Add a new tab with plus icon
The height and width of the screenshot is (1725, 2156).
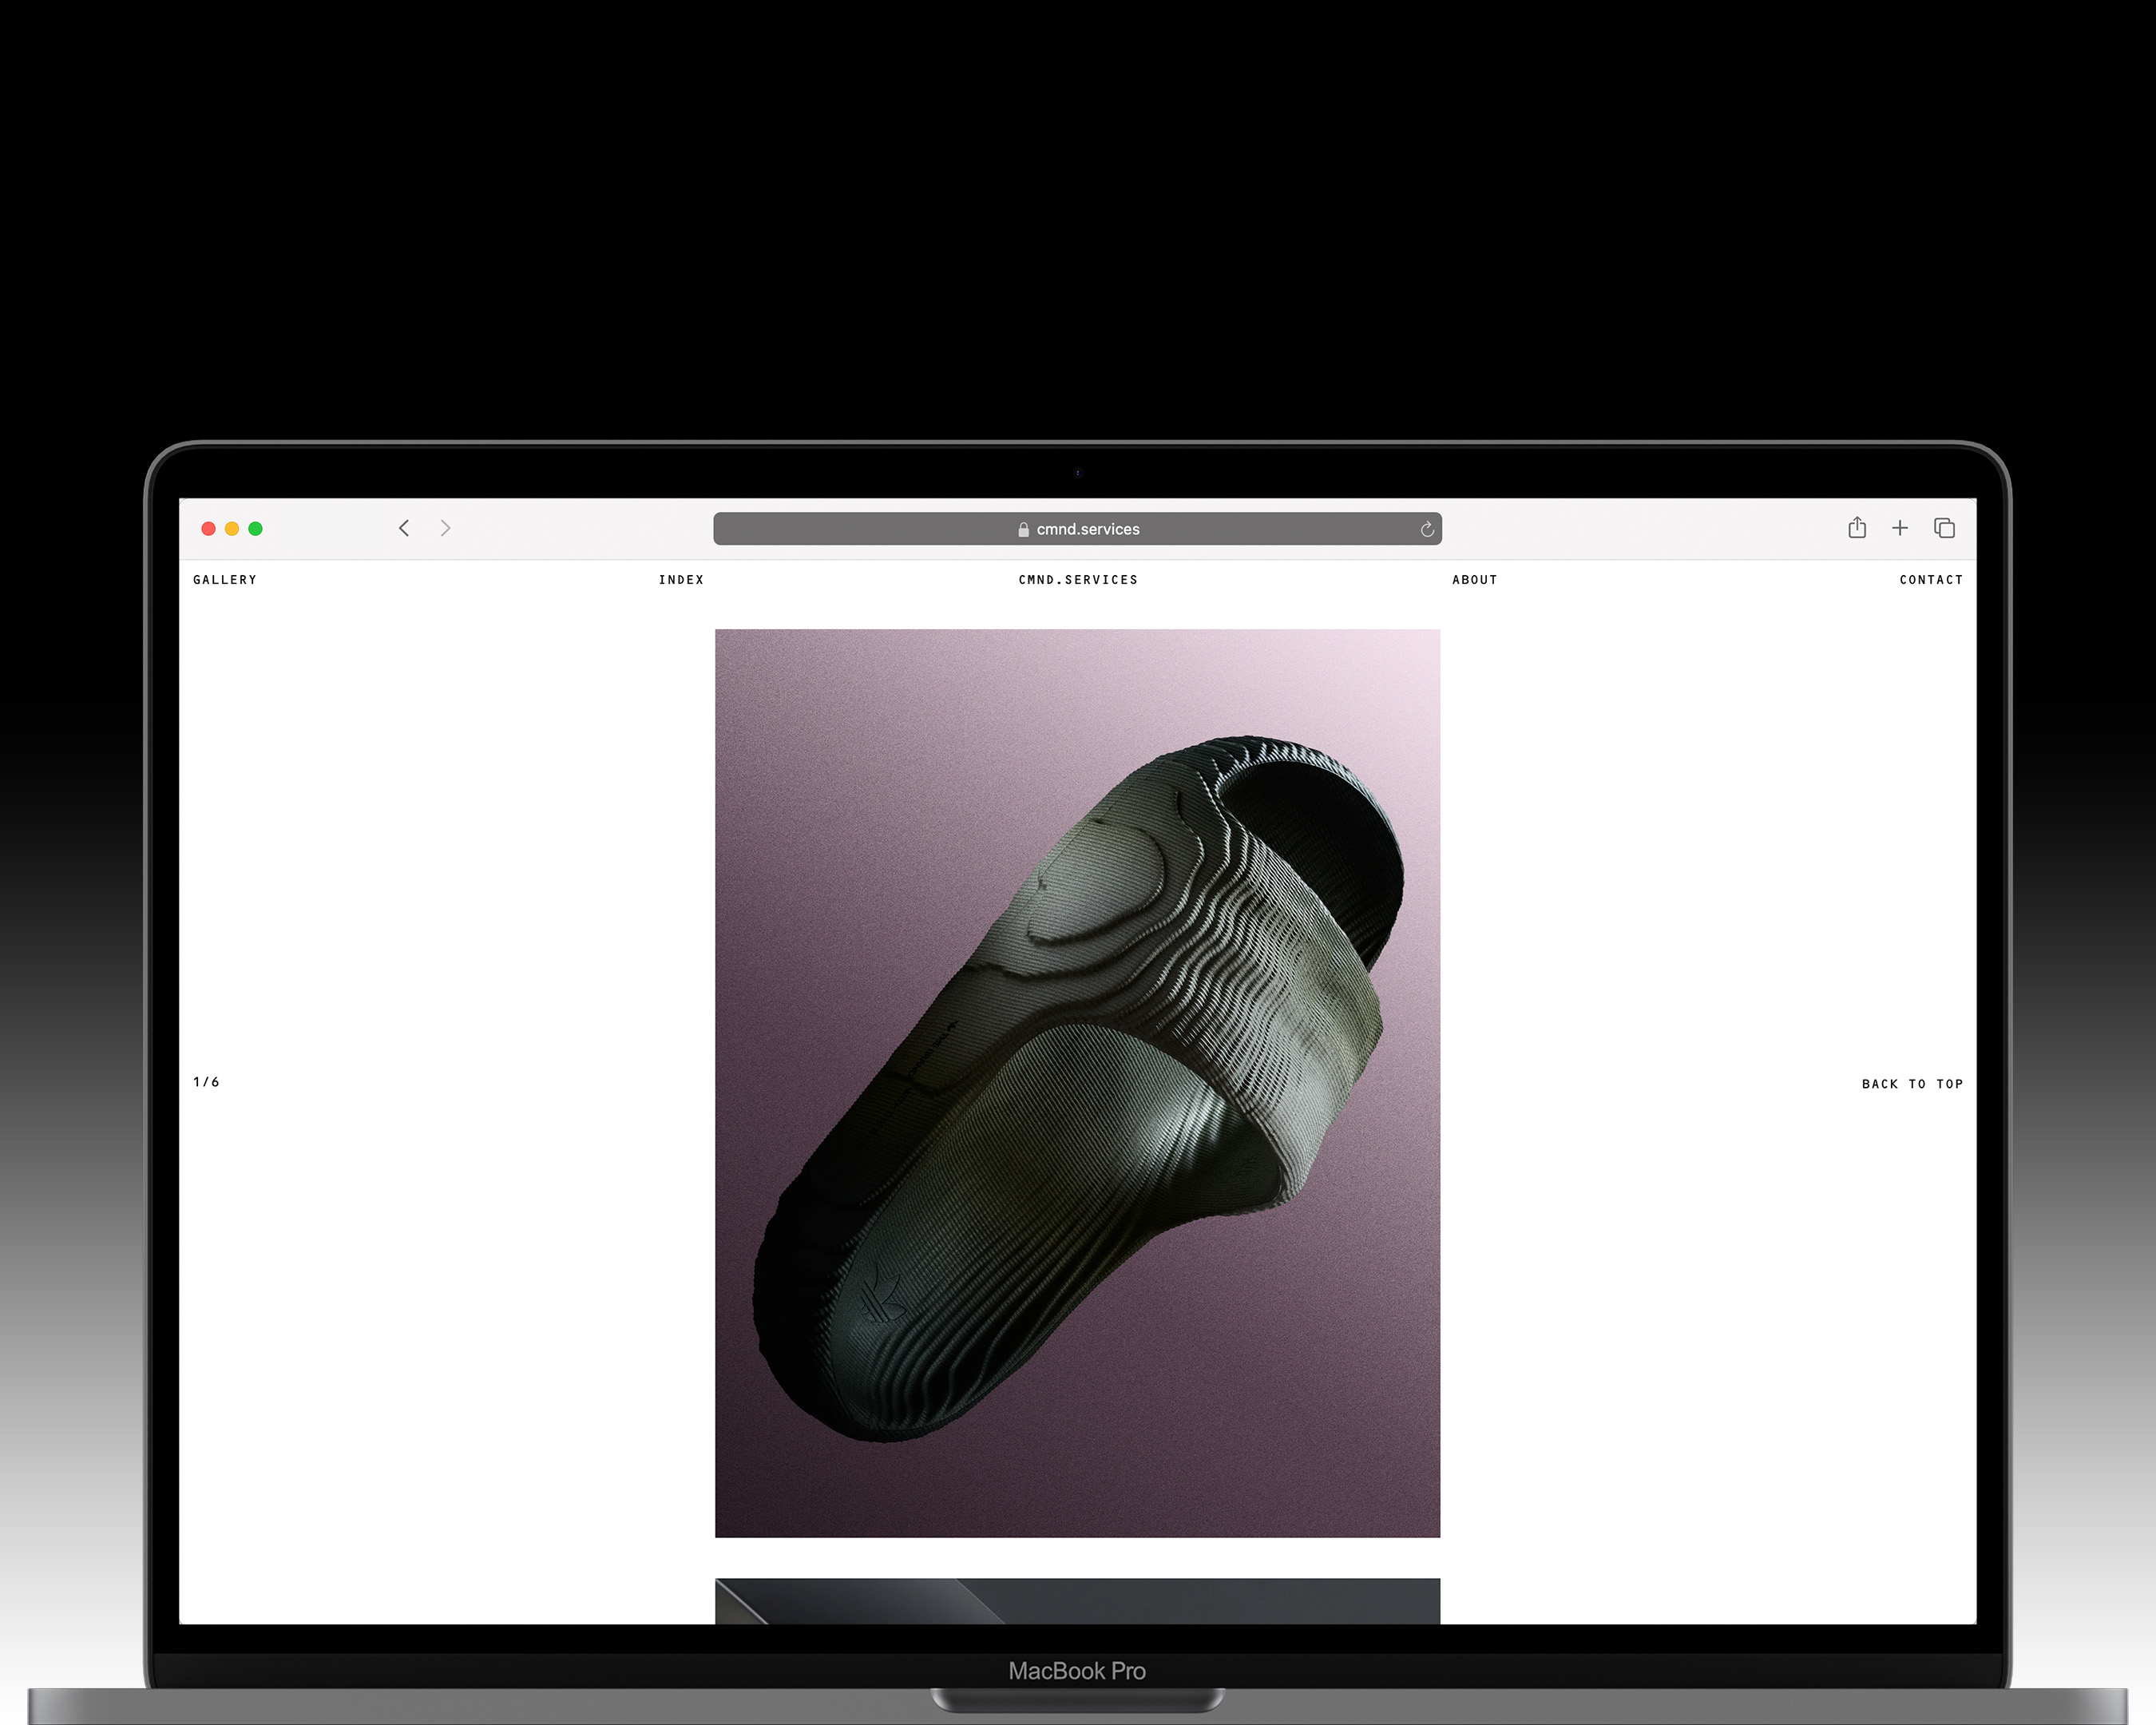pos(1900,528)
